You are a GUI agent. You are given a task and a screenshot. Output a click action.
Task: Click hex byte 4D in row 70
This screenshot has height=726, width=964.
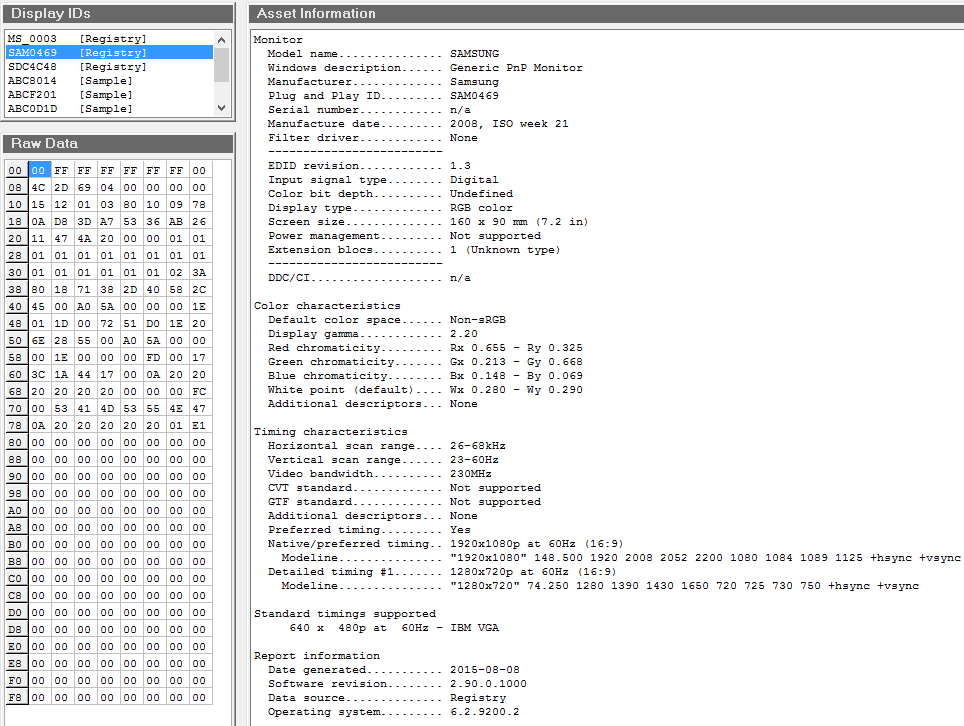tap(107, 409)
